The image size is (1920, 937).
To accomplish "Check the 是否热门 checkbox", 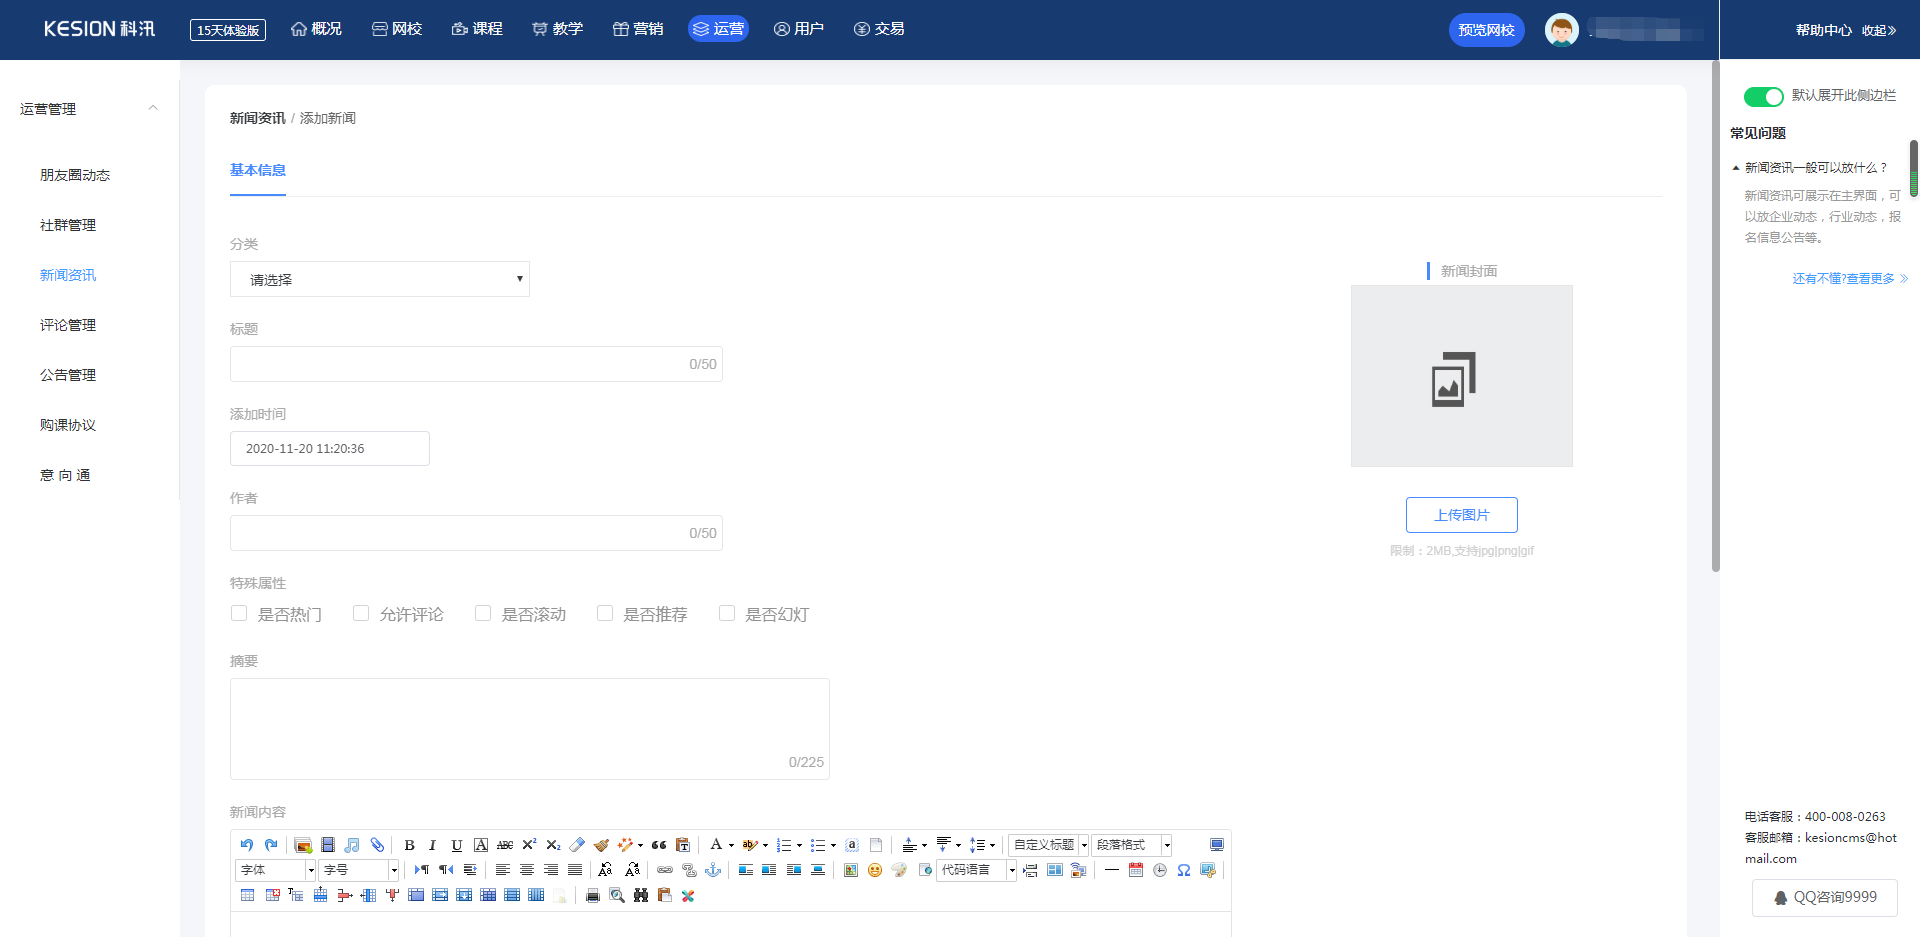I will coord(239,613).
